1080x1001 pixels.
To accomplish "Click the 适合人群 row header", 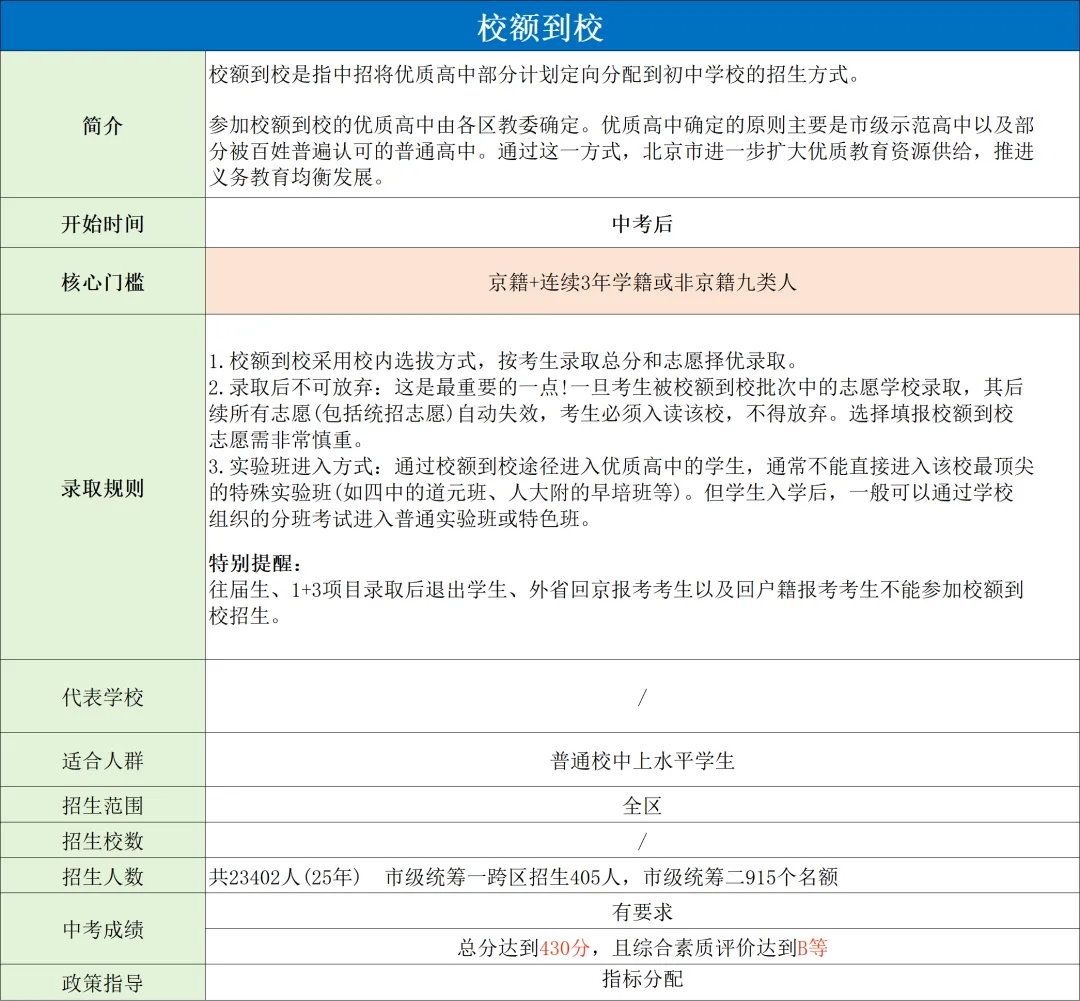I will (103, 760).
